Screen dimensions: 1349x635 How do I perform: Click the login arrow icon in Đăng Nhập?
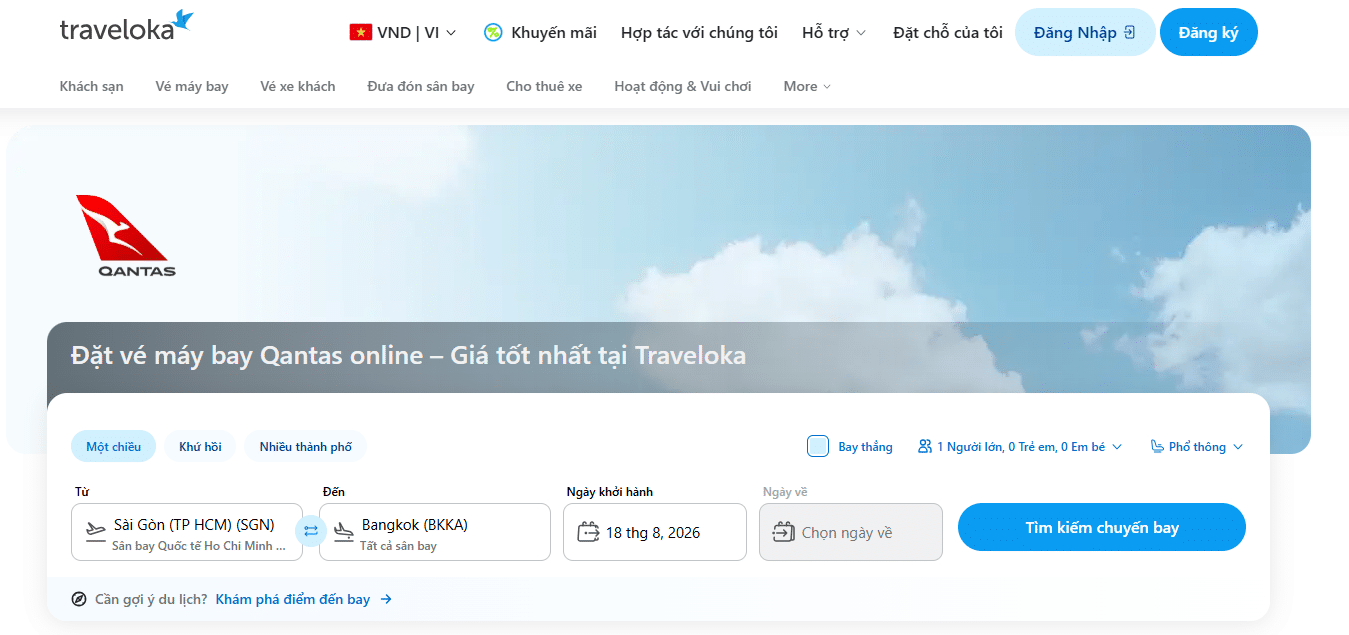click(x=1130, y=32)
